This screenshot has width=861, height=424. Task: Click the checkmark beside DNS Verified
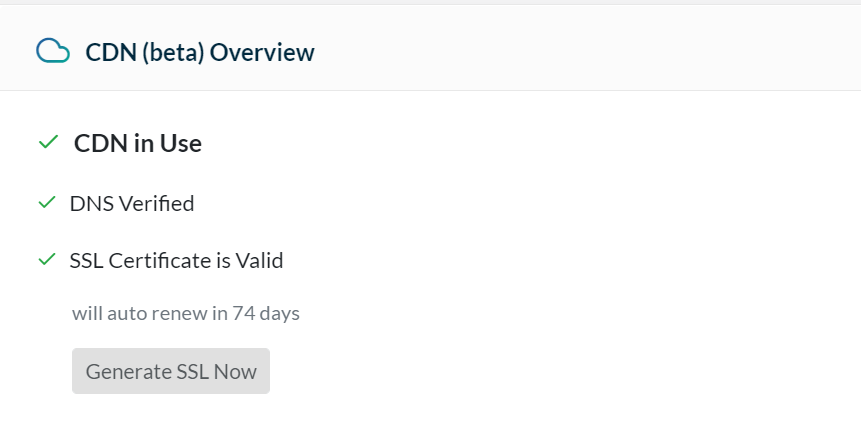point(47,203)
